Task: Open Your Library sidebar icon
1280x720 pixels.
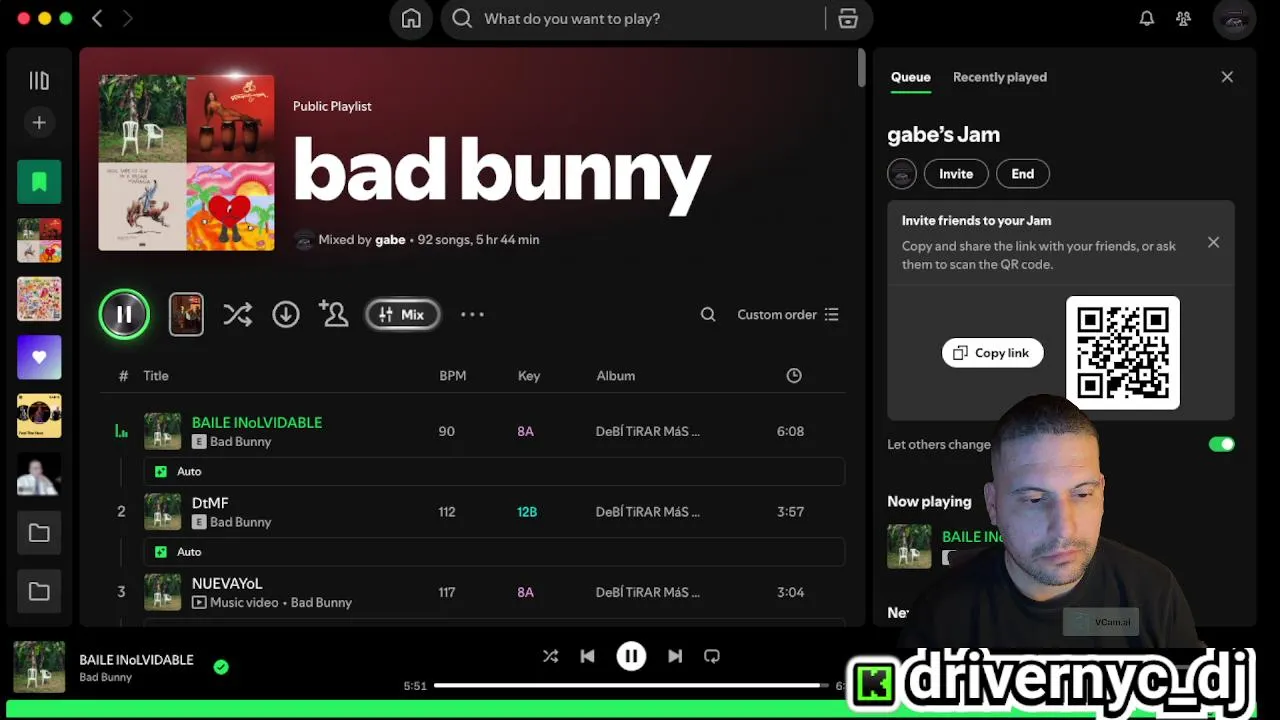Action: [x=39, y=80]
